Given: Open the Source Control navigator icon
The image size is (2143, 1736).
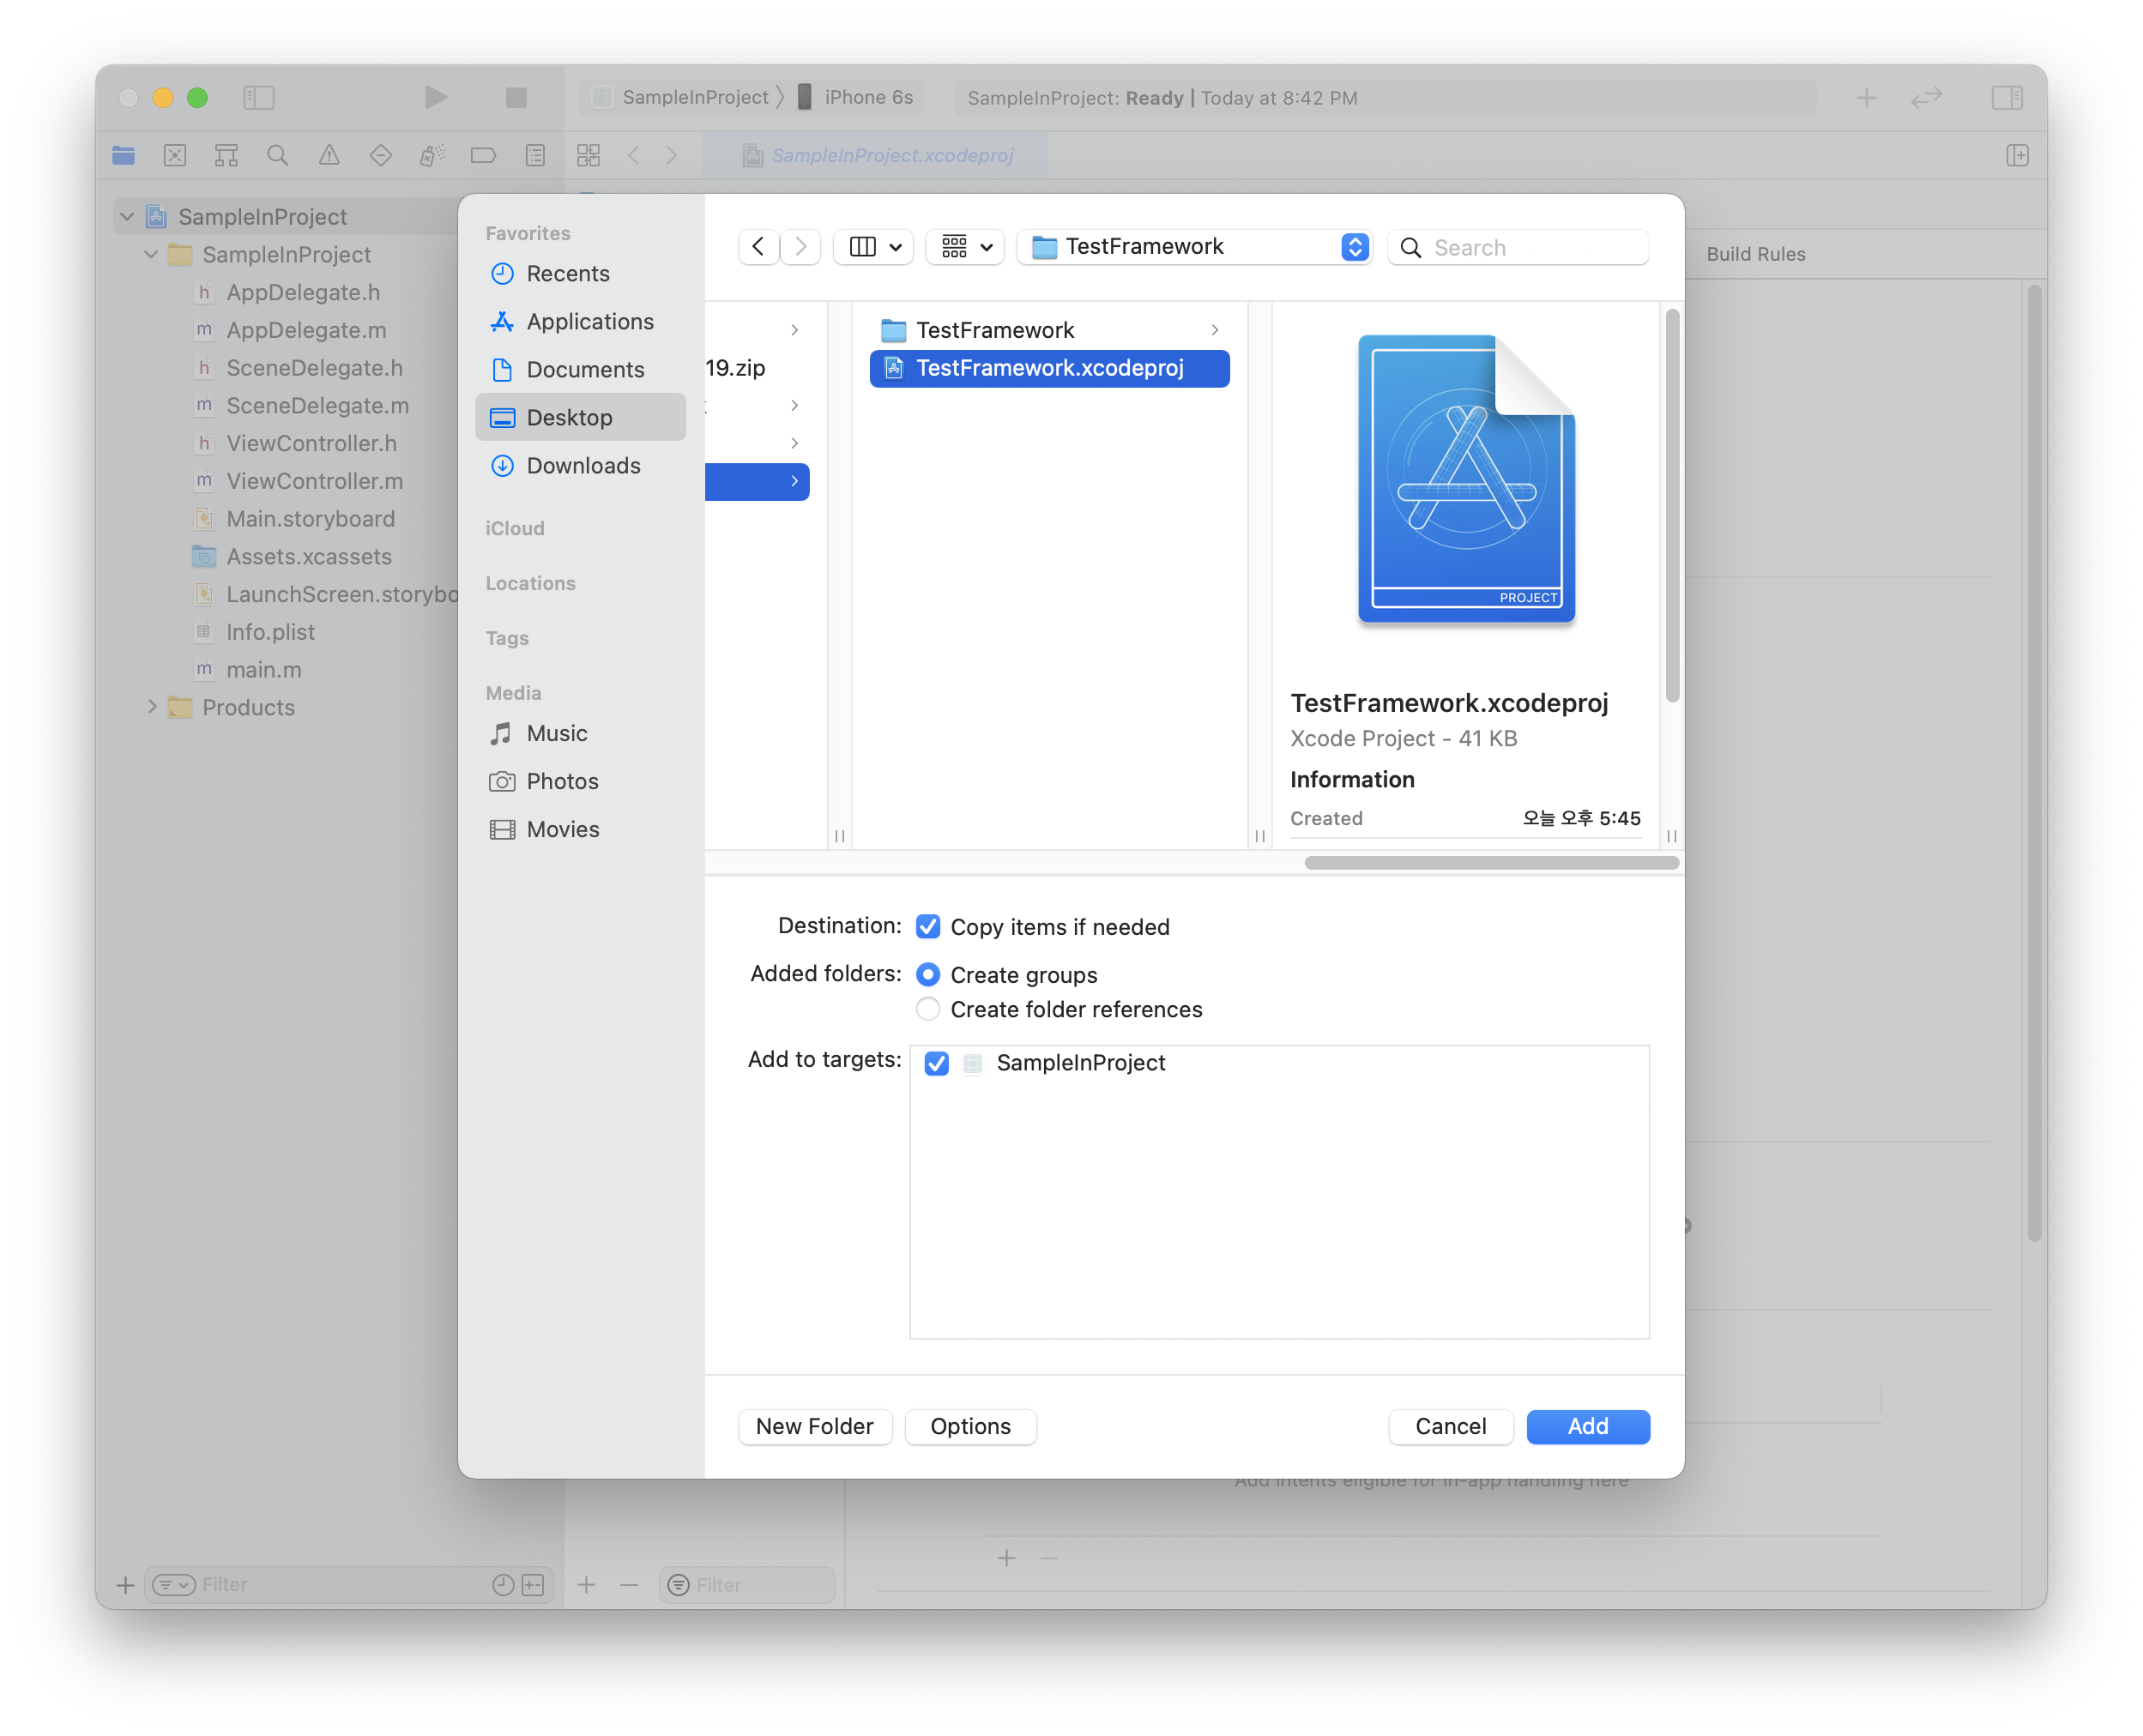Looking at the screenshot, I should coord(175,155).
